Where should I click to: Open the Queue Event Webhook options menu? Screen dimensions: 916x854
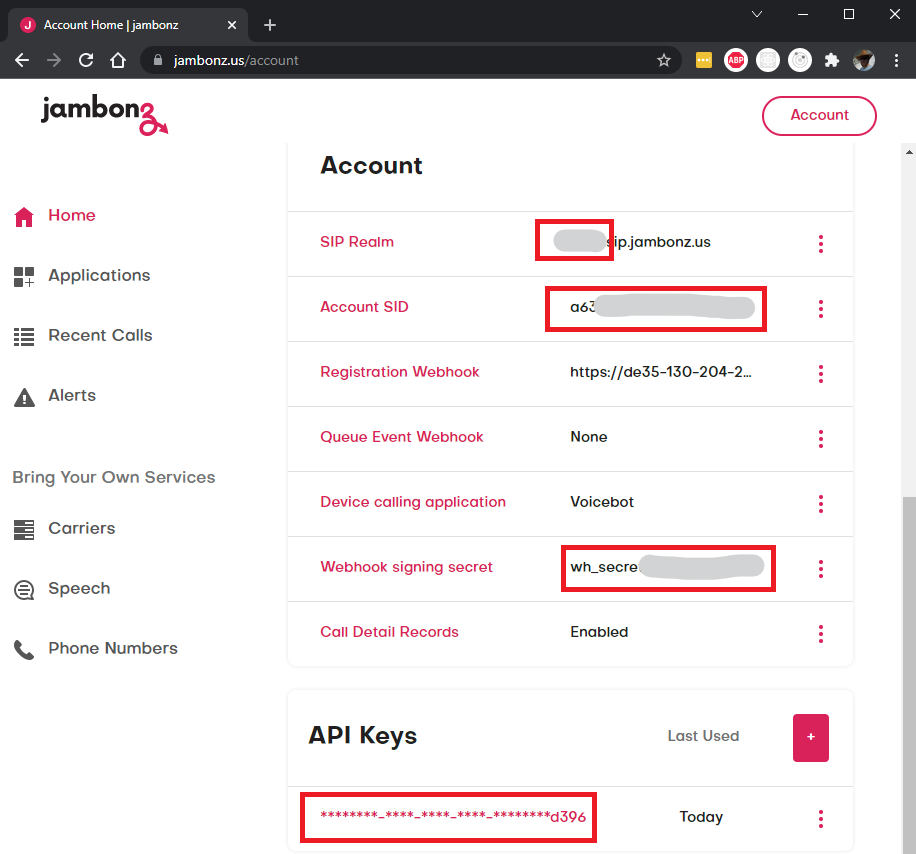821,439
